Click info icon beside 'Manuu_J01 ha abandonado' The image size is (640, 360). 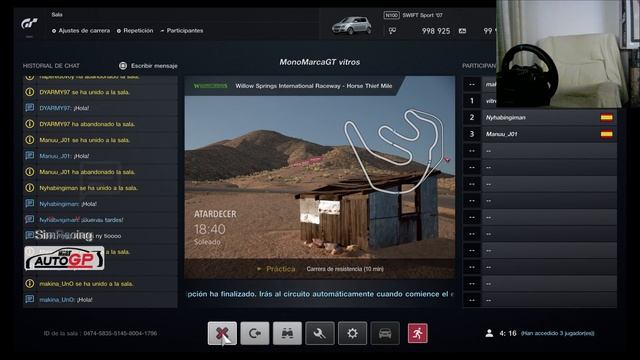click(29, 172)
